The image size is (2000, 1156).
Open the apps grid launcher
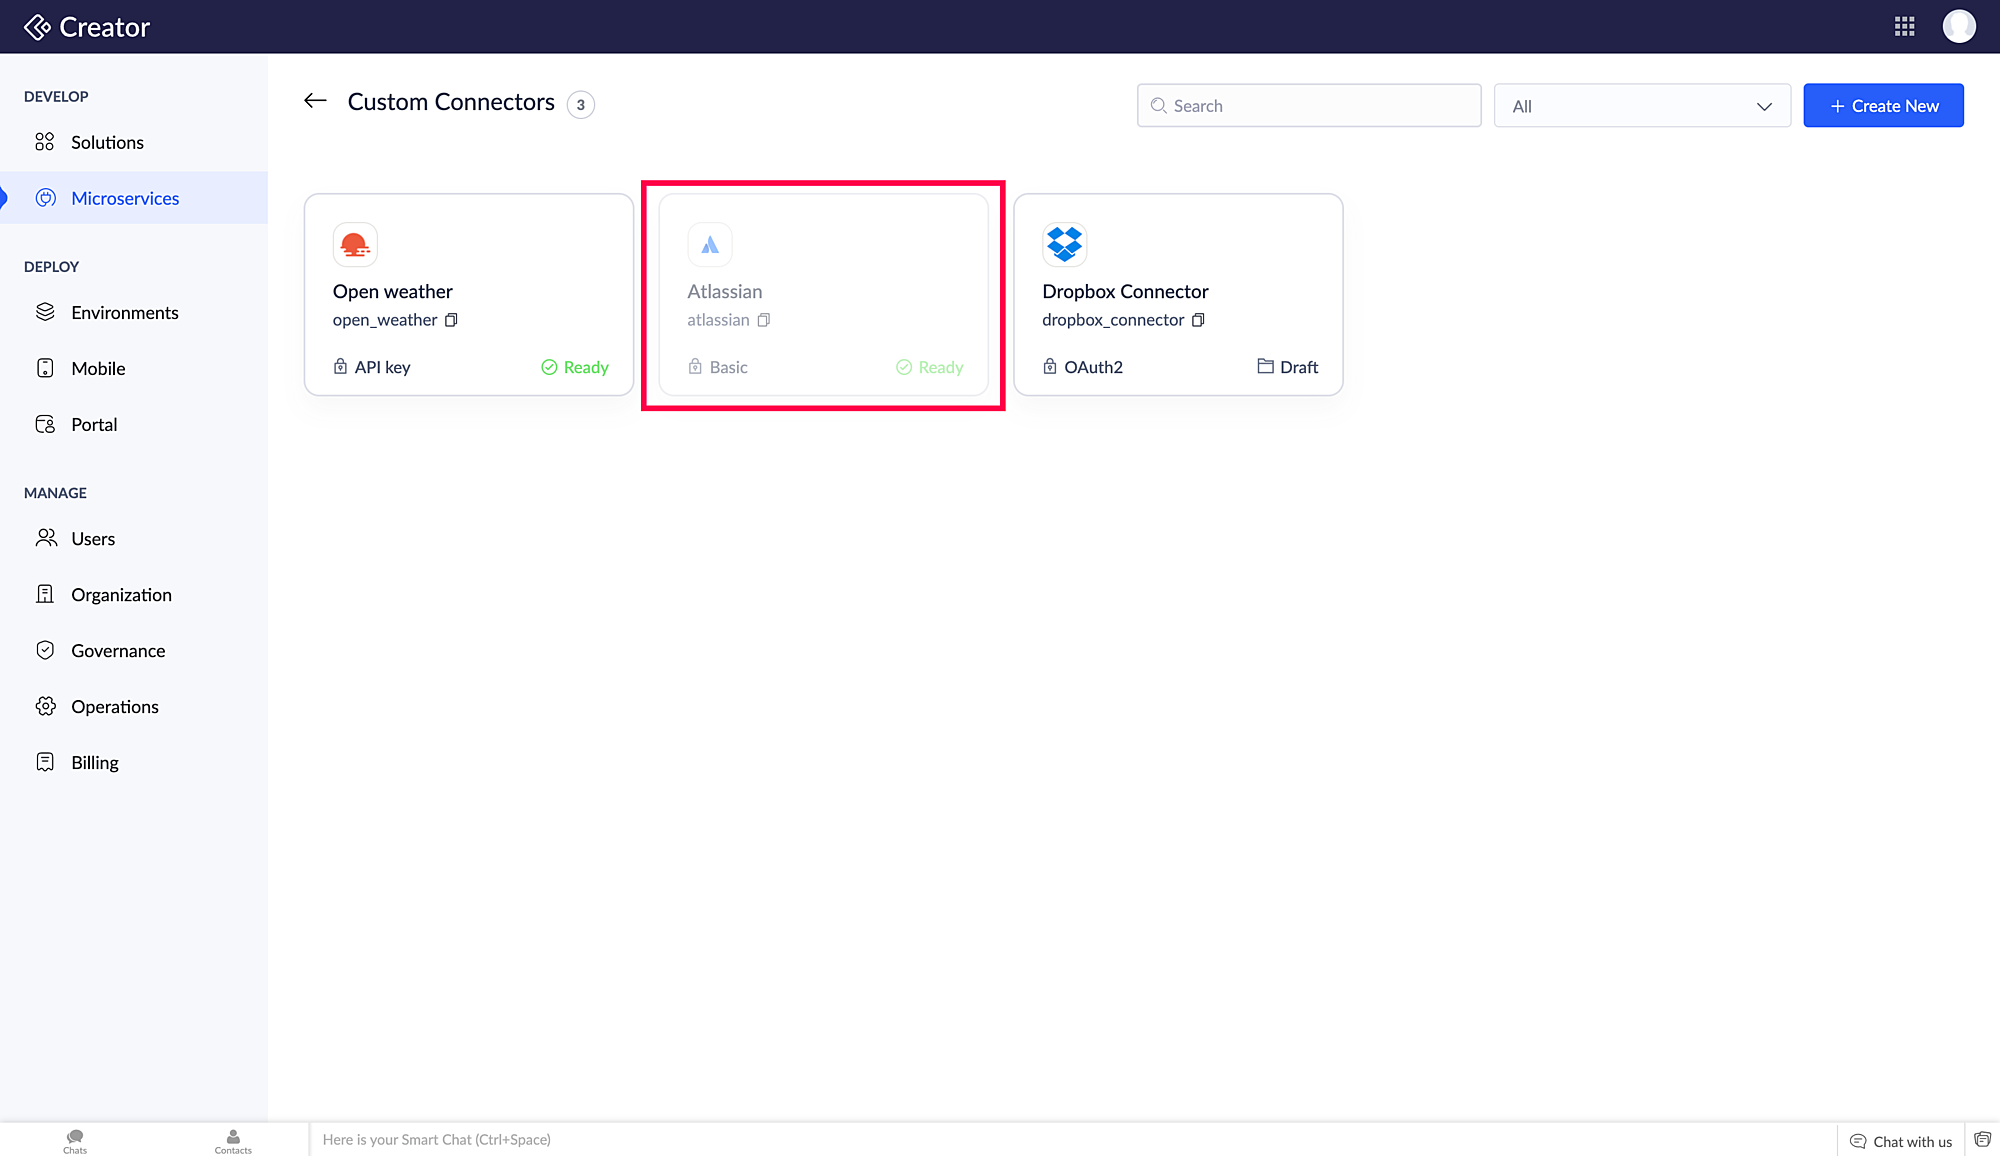[1904, 27]
